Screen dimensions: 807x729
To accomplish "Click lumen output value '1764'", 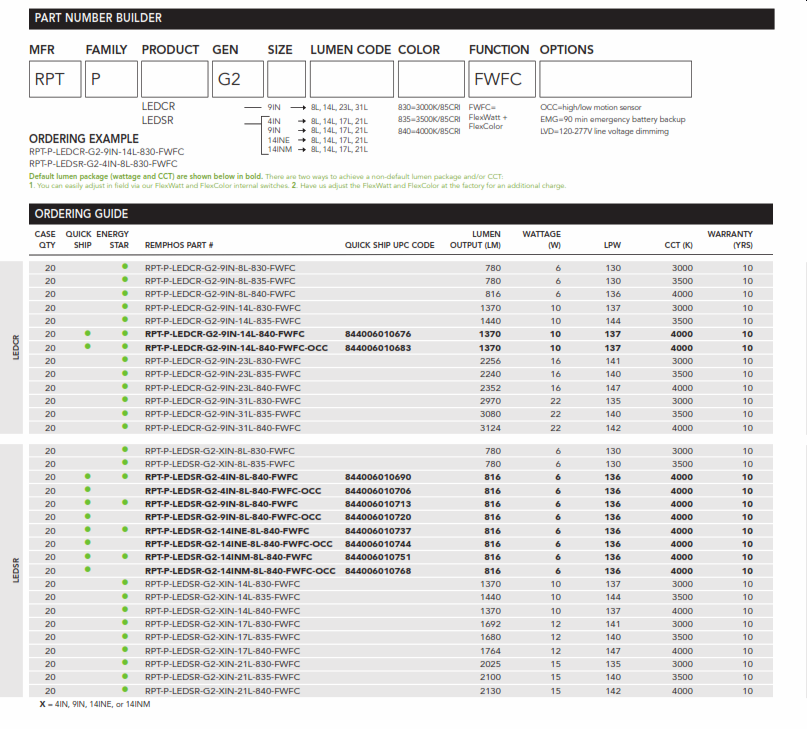I will point(490,651).
